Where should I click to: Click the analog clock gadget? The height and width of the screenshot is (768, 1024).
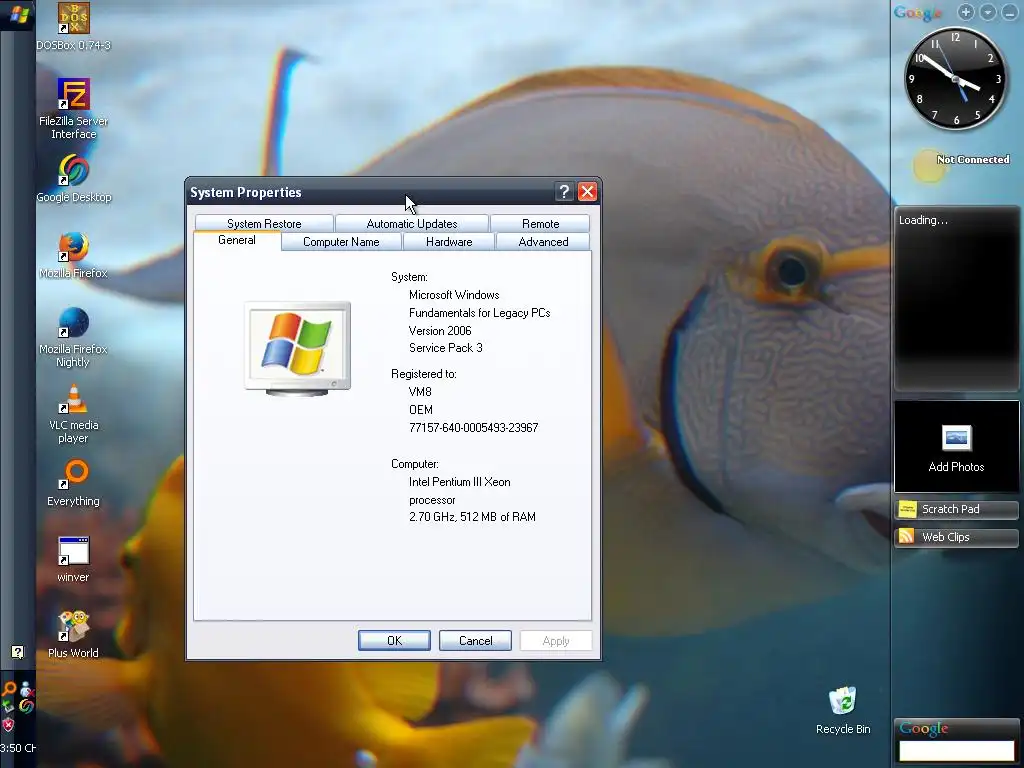point(955,78)
